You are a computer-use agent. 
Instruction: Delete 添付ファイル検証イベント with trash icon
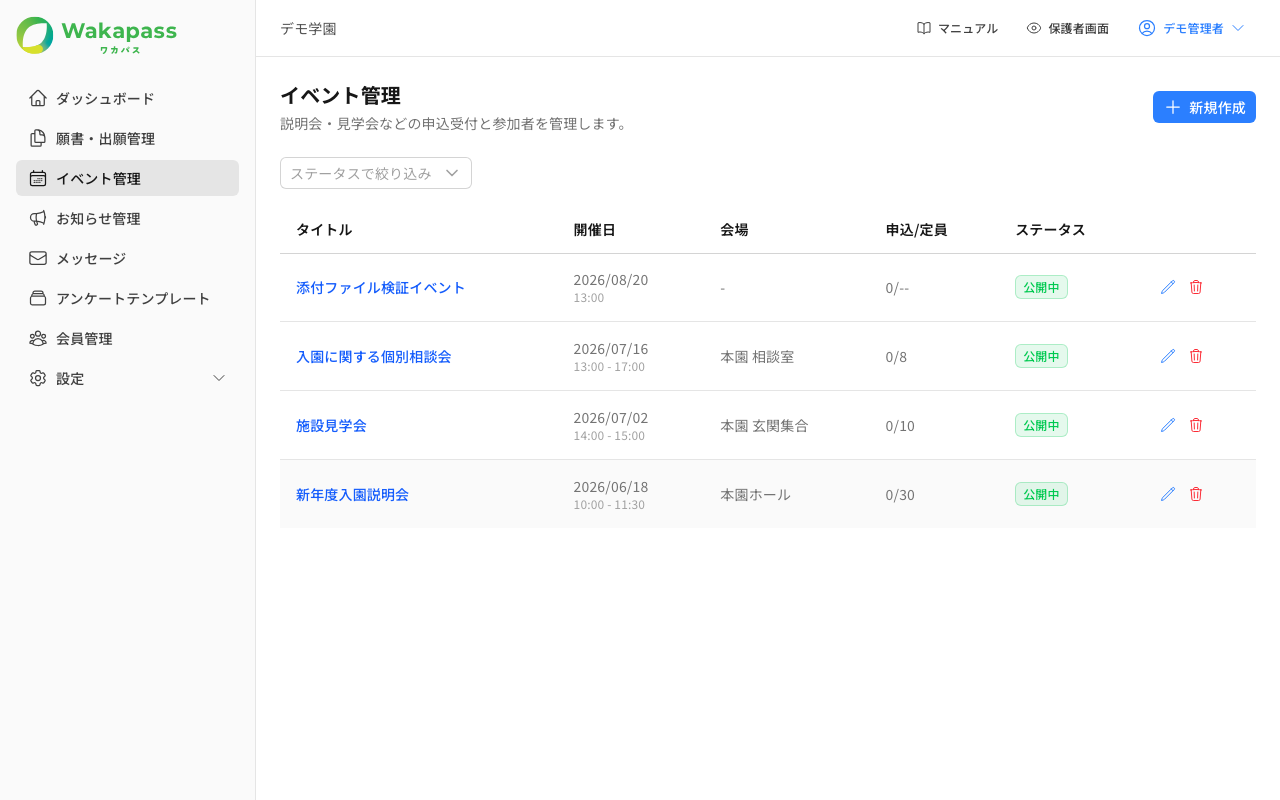tap(1196, 287)
